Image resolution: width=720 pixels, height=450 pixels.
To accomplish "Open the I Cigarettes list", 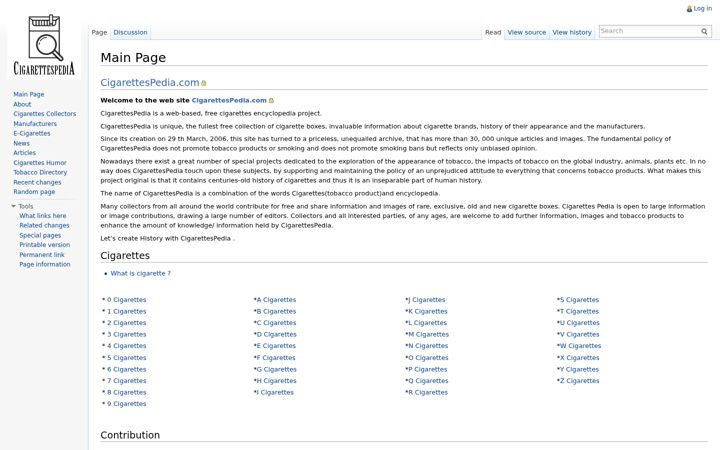I will [275, 392].
